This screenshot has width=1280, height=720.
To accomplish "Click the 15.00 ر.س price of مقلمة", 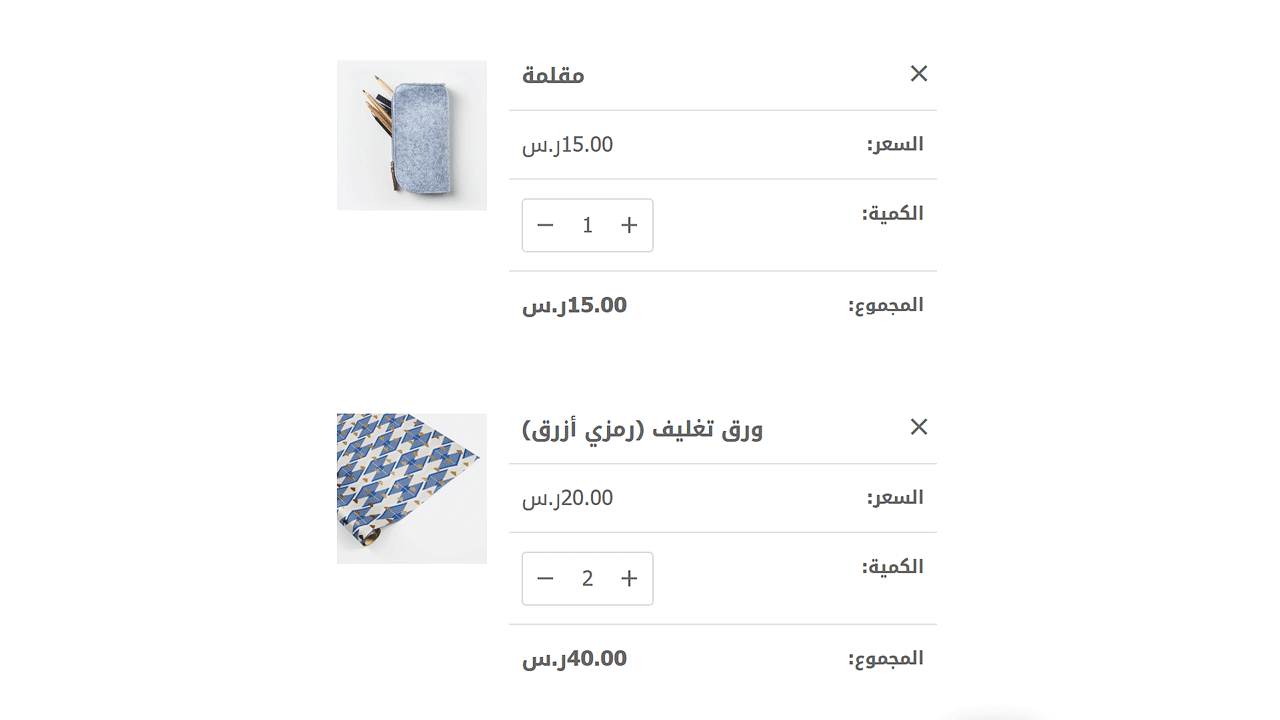I will point(568,144).
